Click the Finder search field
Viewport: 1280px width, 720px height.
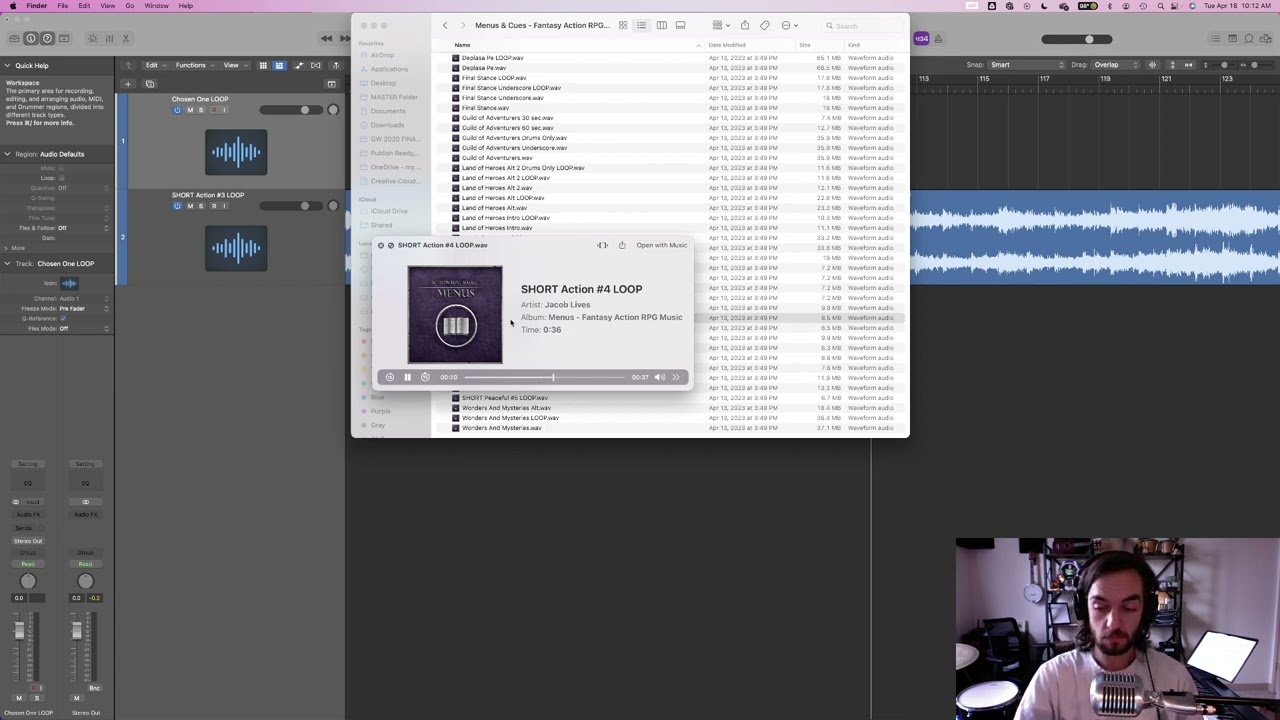pyautogui.click(x=860, y=26)
